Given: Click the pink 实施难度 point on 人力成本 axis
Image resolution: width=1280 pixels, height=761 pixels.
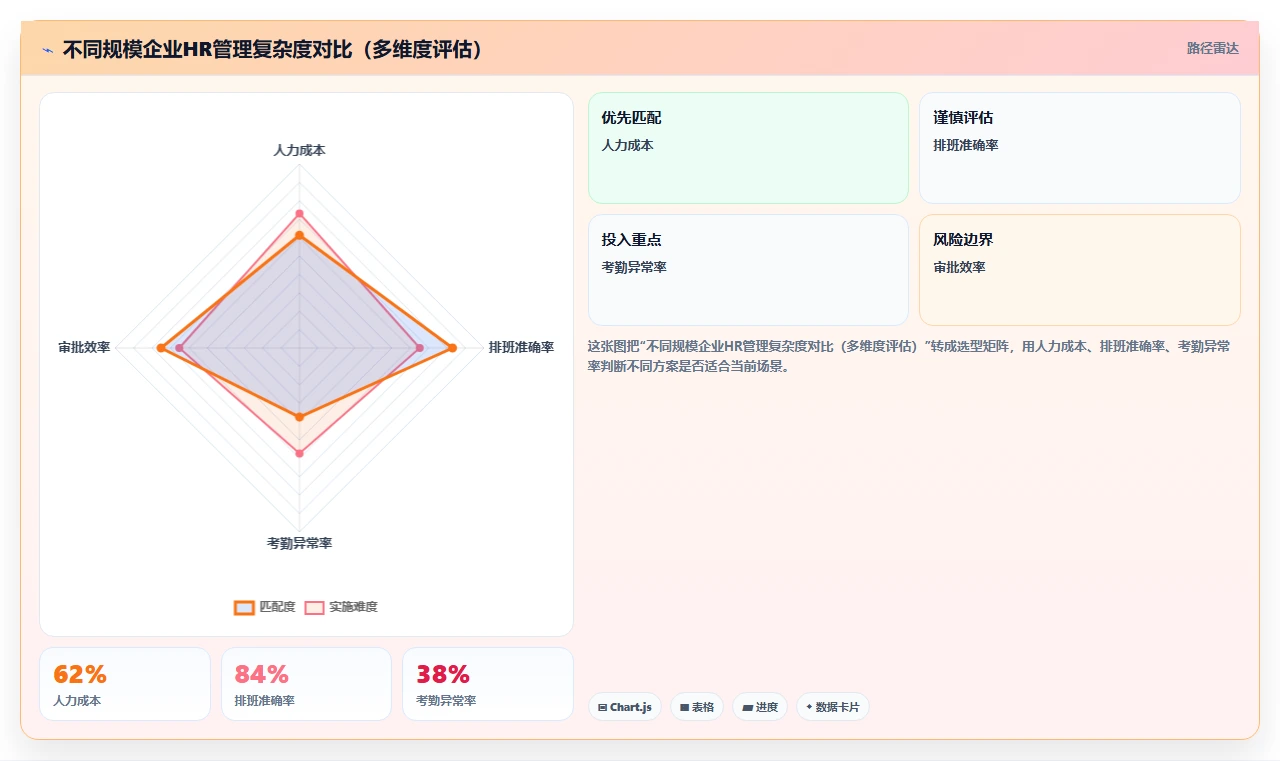Looking at the screenshot, I should 299,214.
